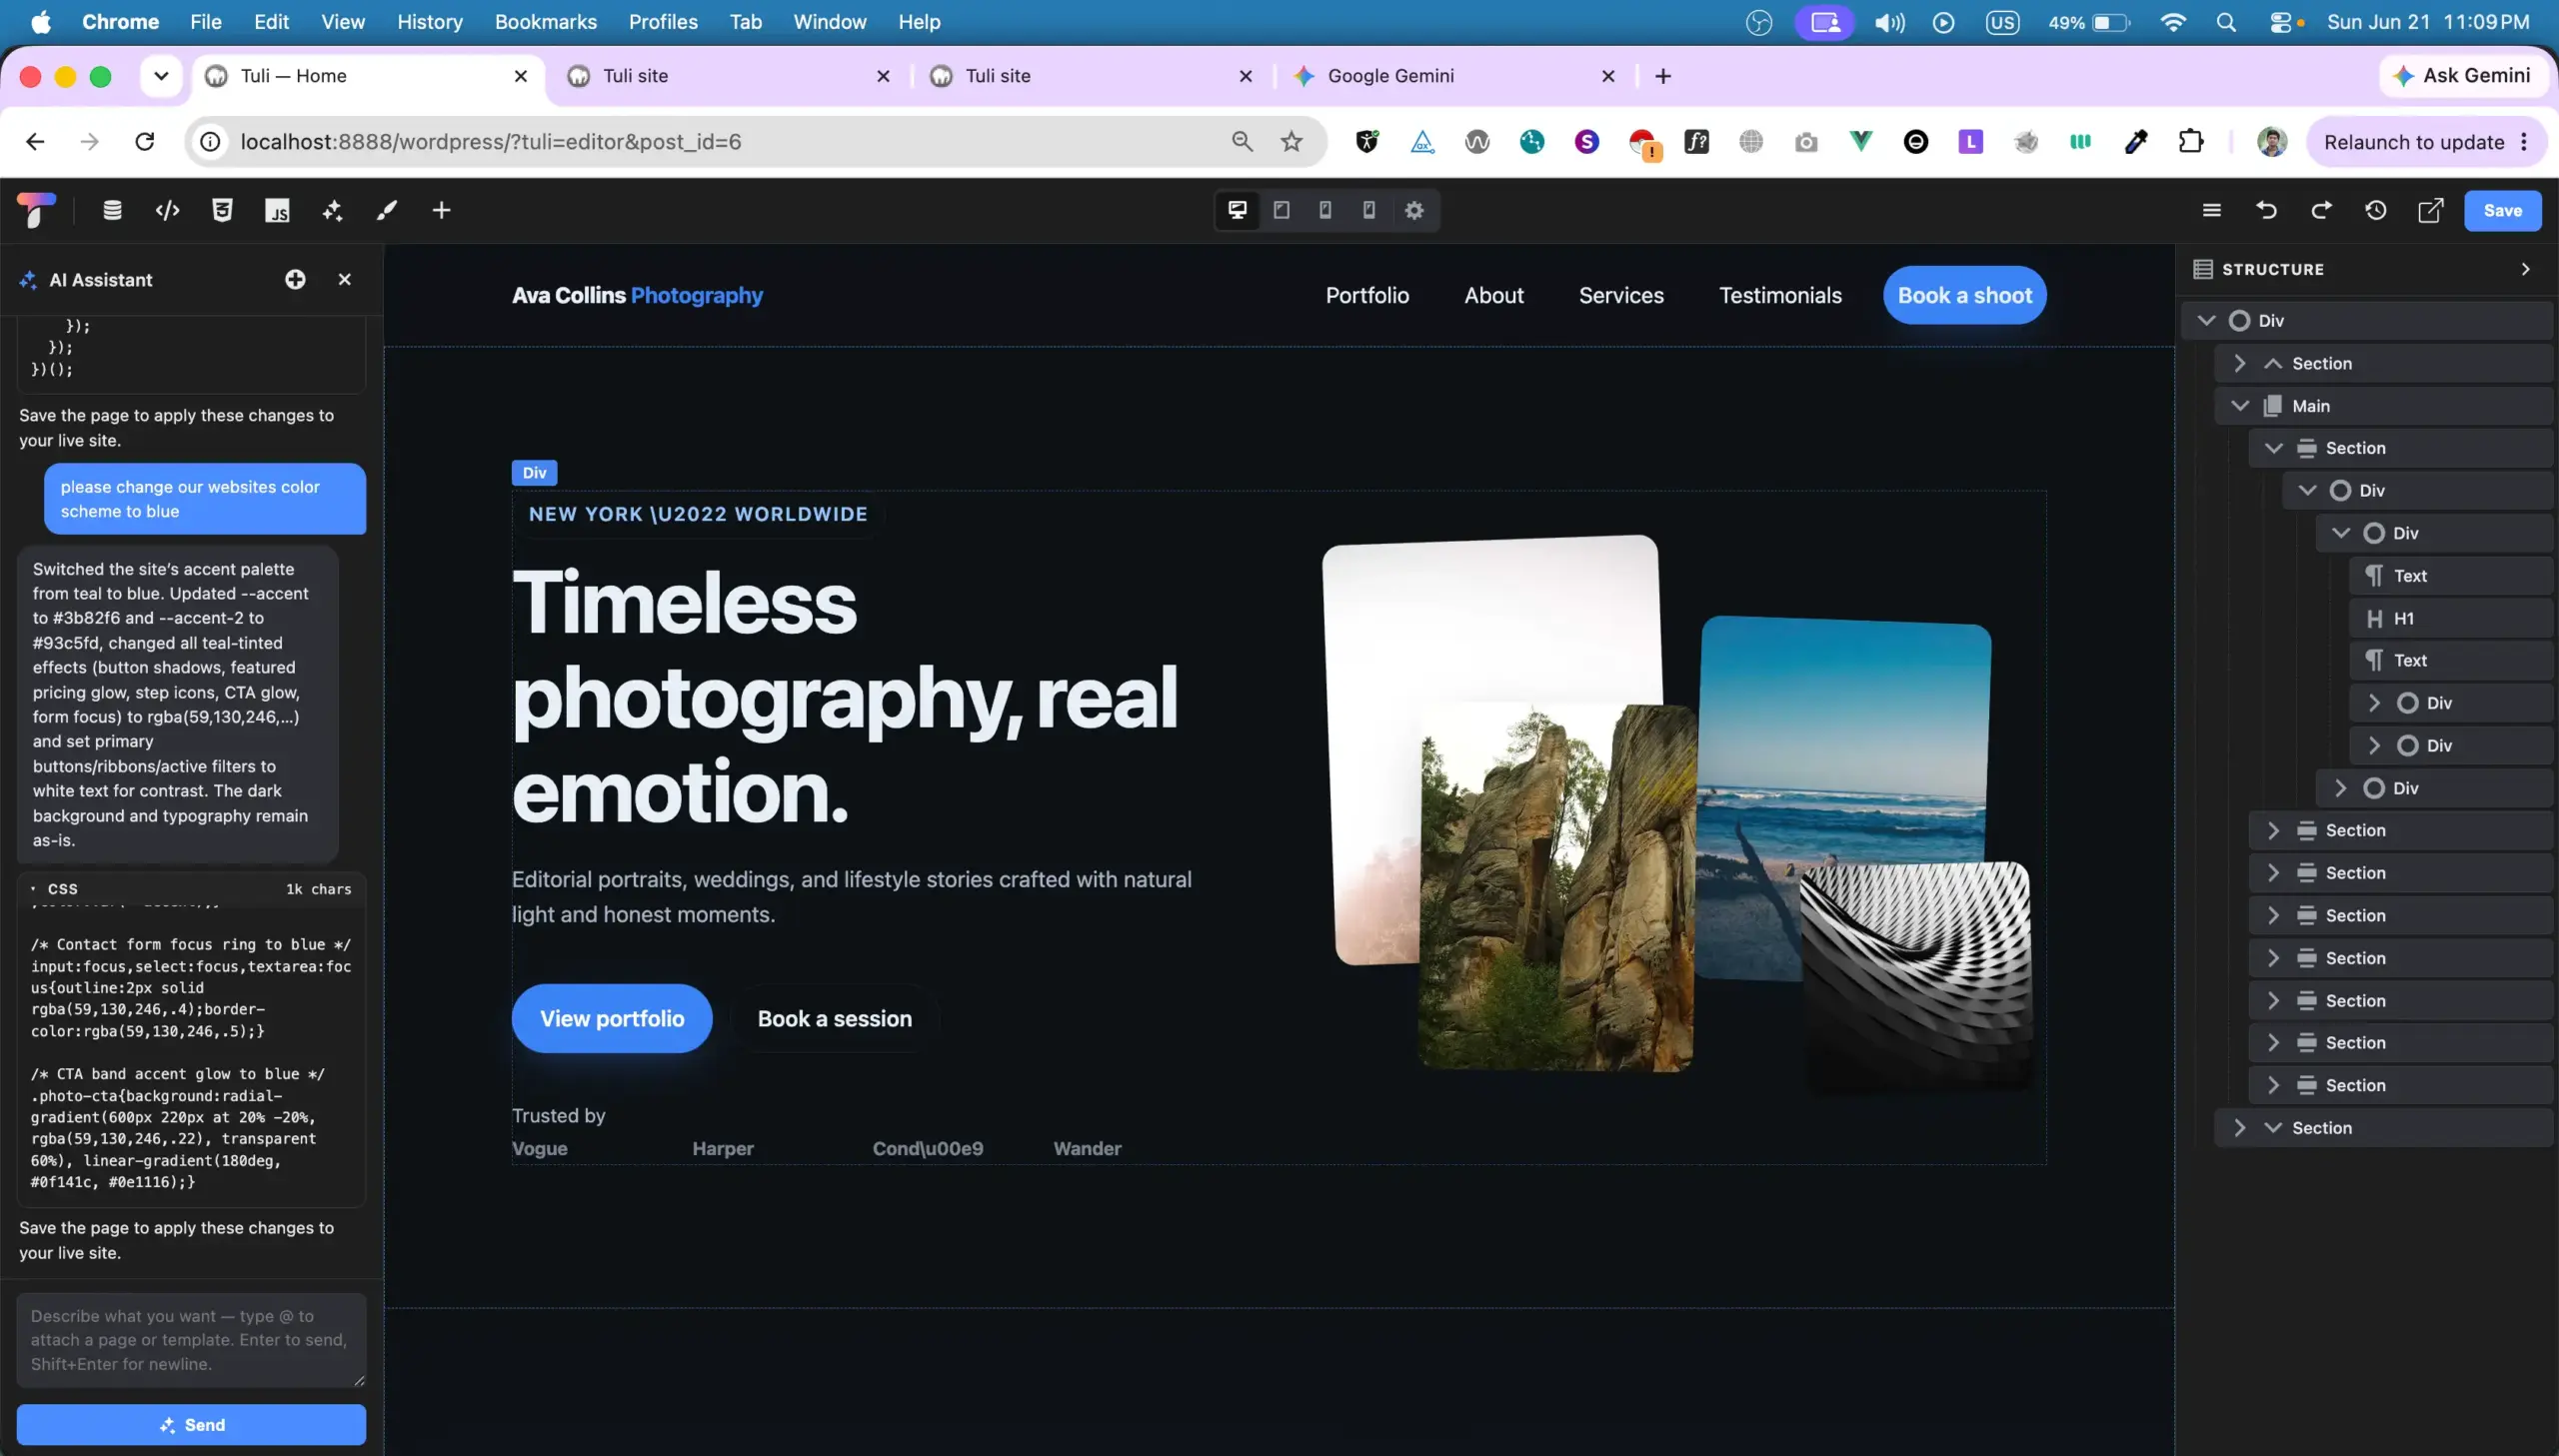Open the tab search dropdown

click(160, 76)
